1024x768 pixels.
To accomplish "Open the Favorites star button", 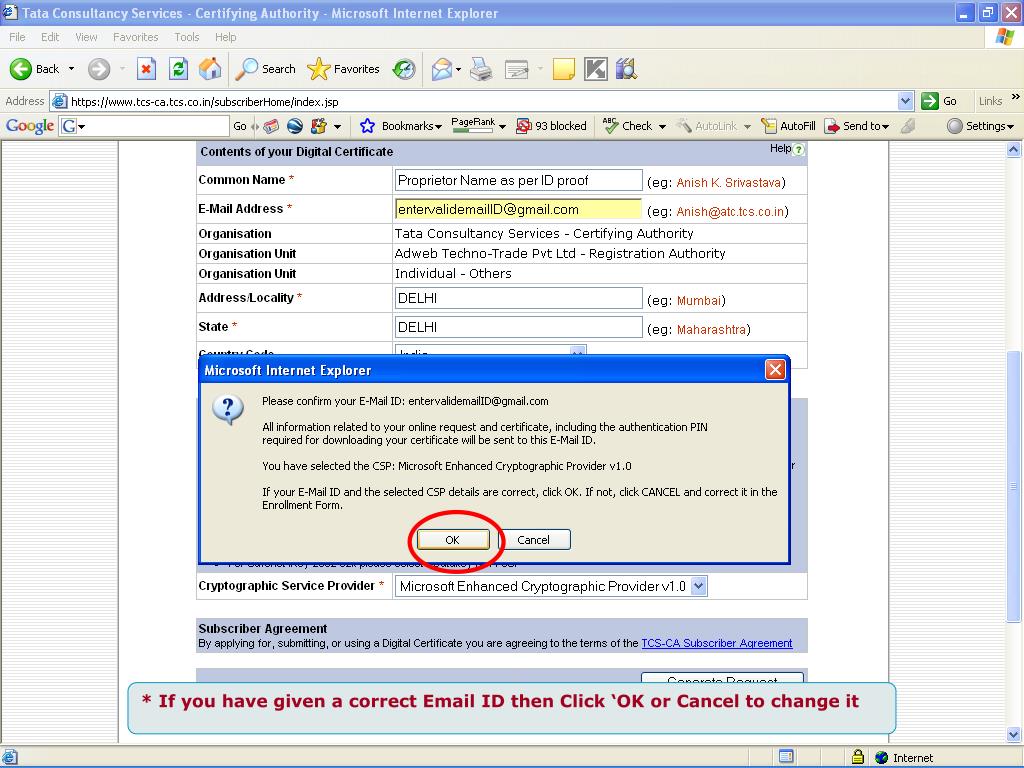I will point(343,69).
